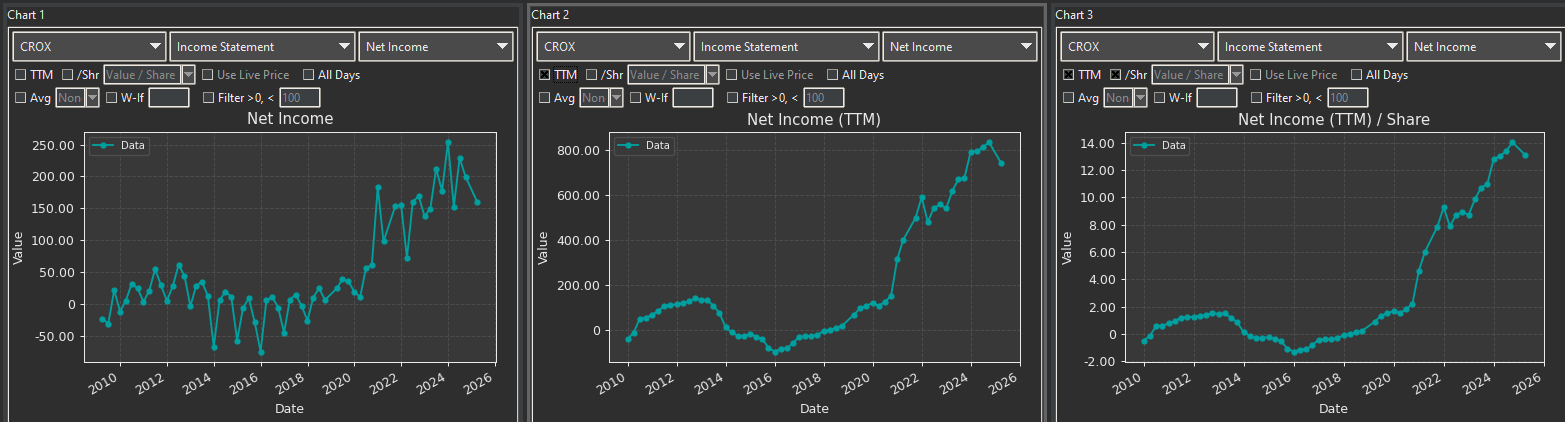Select the Chart 1 panel header
This screenshot has height=422, width=1565.
(26, 15)
